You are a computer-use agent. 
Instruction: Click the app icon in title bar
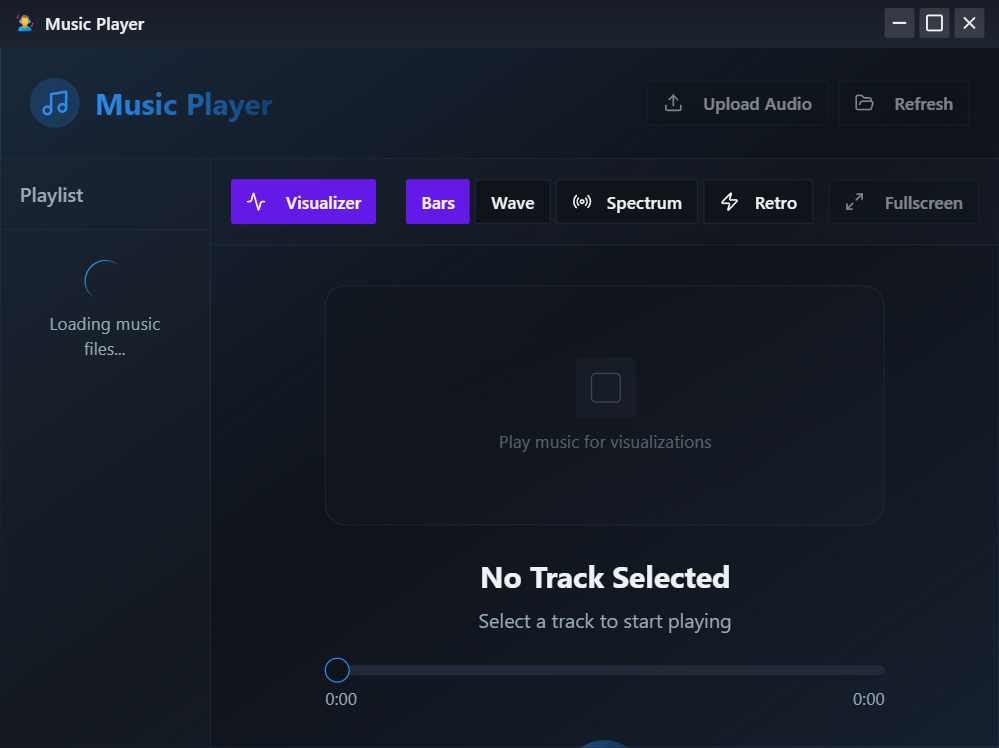25,24
